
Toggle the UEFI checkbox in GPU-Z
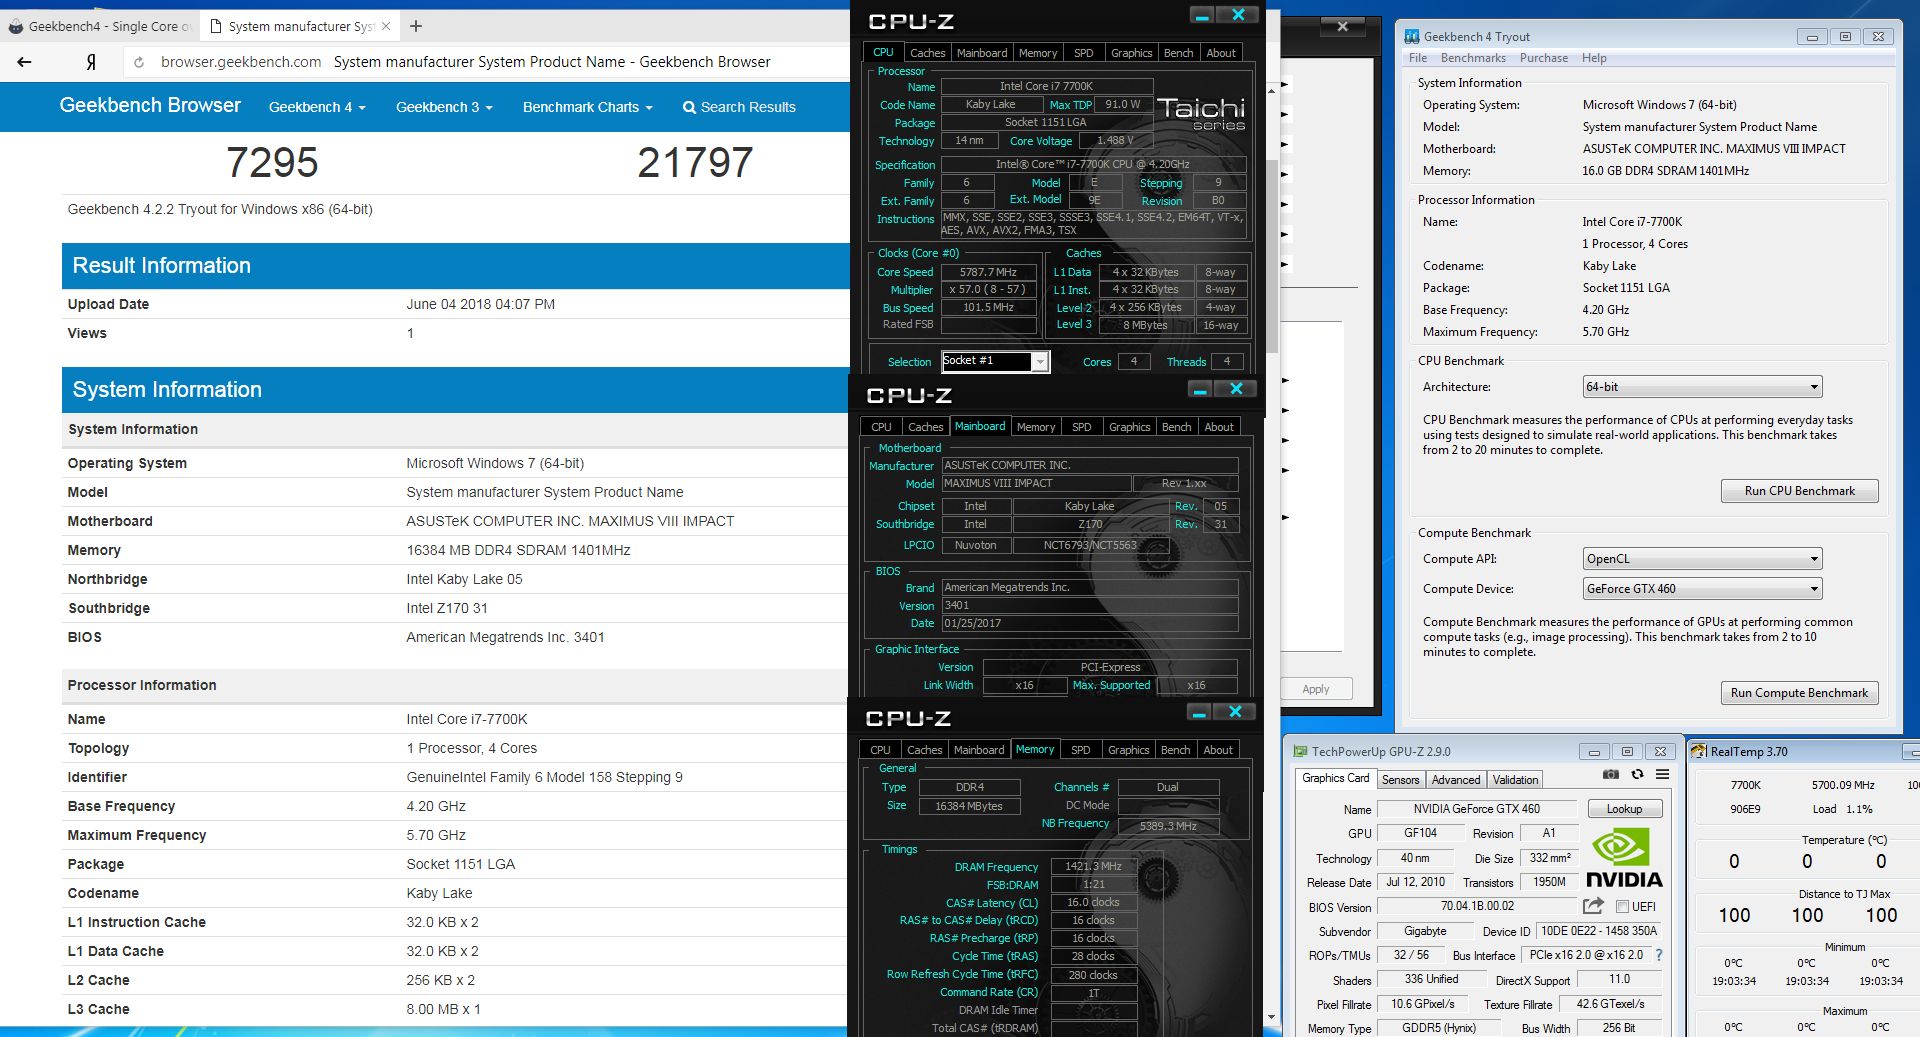1622,907
